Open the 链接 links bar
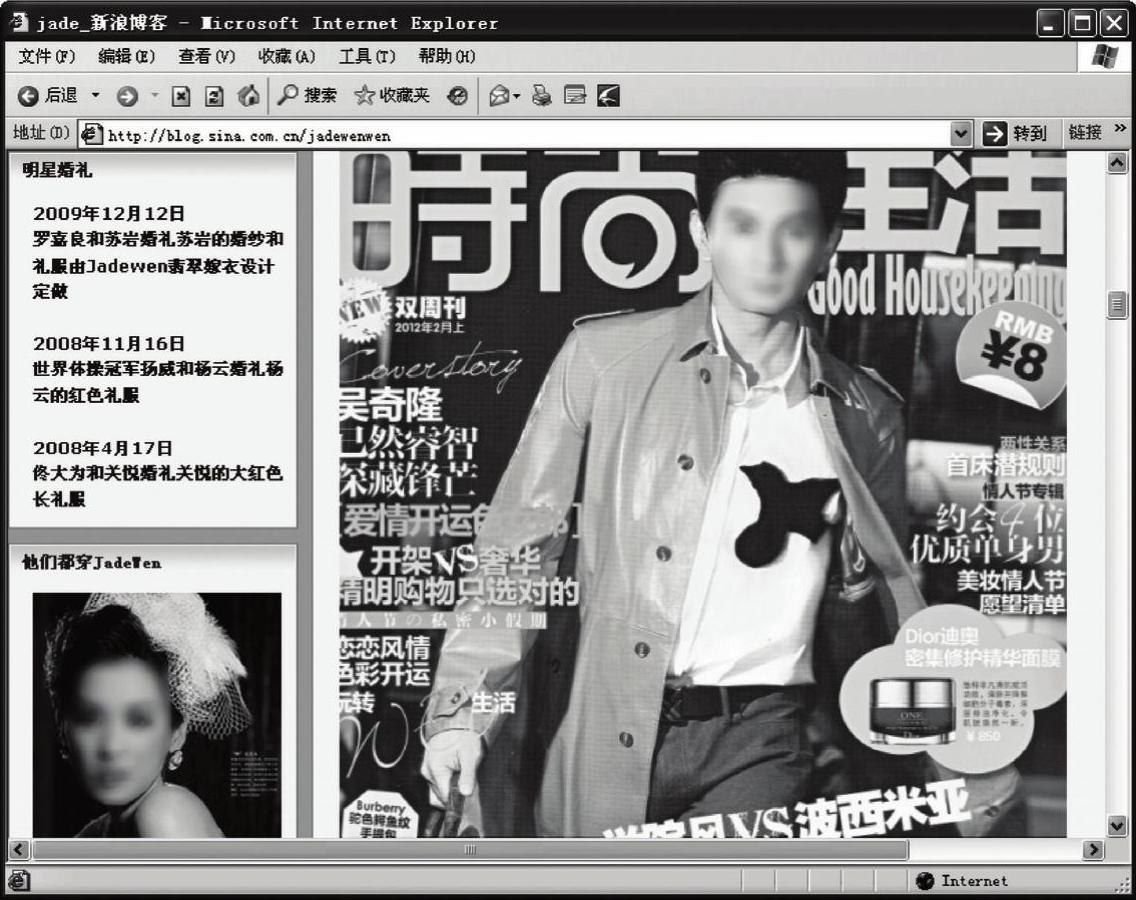1136x900 pixels. [1085, 133]
